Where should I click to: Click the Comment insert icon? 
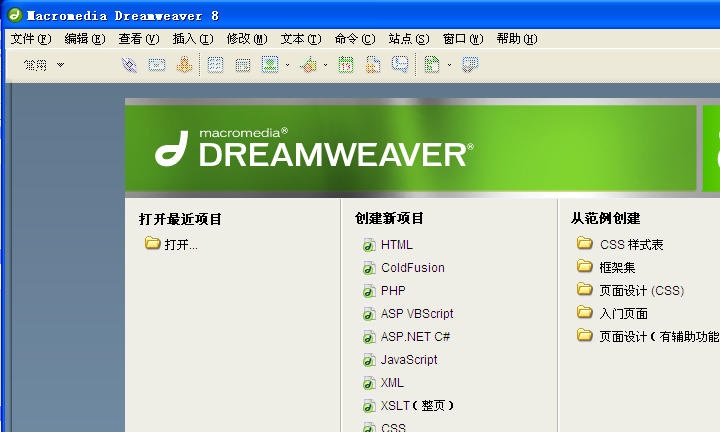pyautogui.click(x=400, y=64)
